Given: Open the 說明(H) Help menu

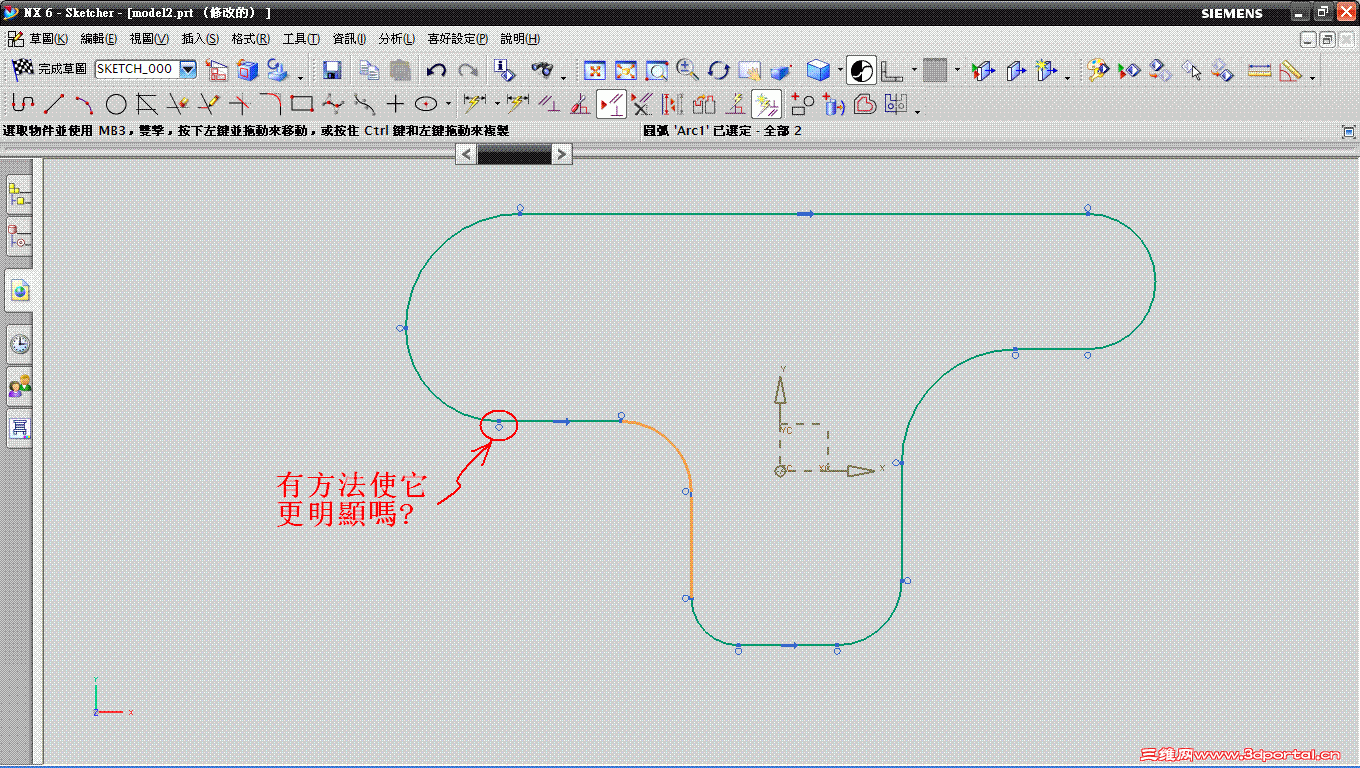Looking at the screenshot, I should pos(520,39).
